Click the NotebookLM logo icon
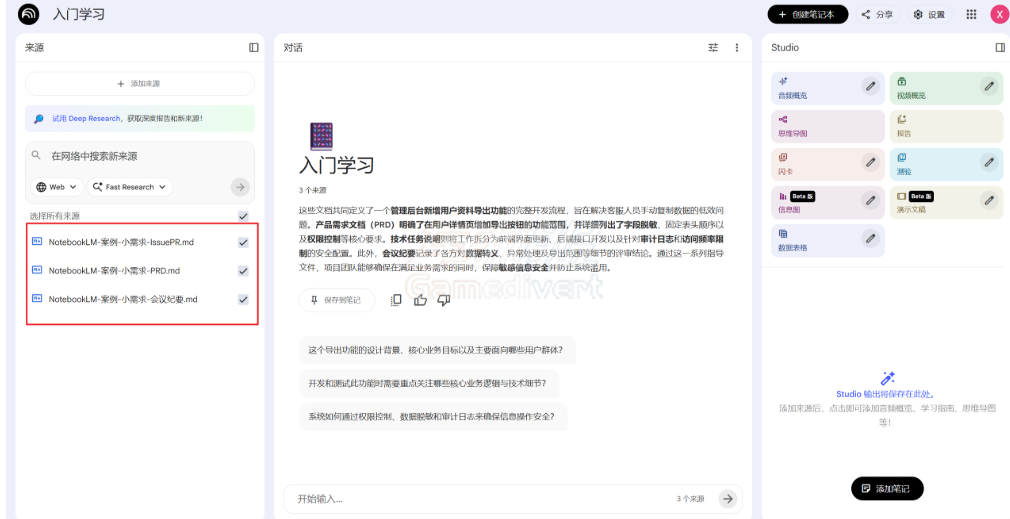Image resolution: width=1010 pixels, height=519 pixels. (x=29, y=14)
